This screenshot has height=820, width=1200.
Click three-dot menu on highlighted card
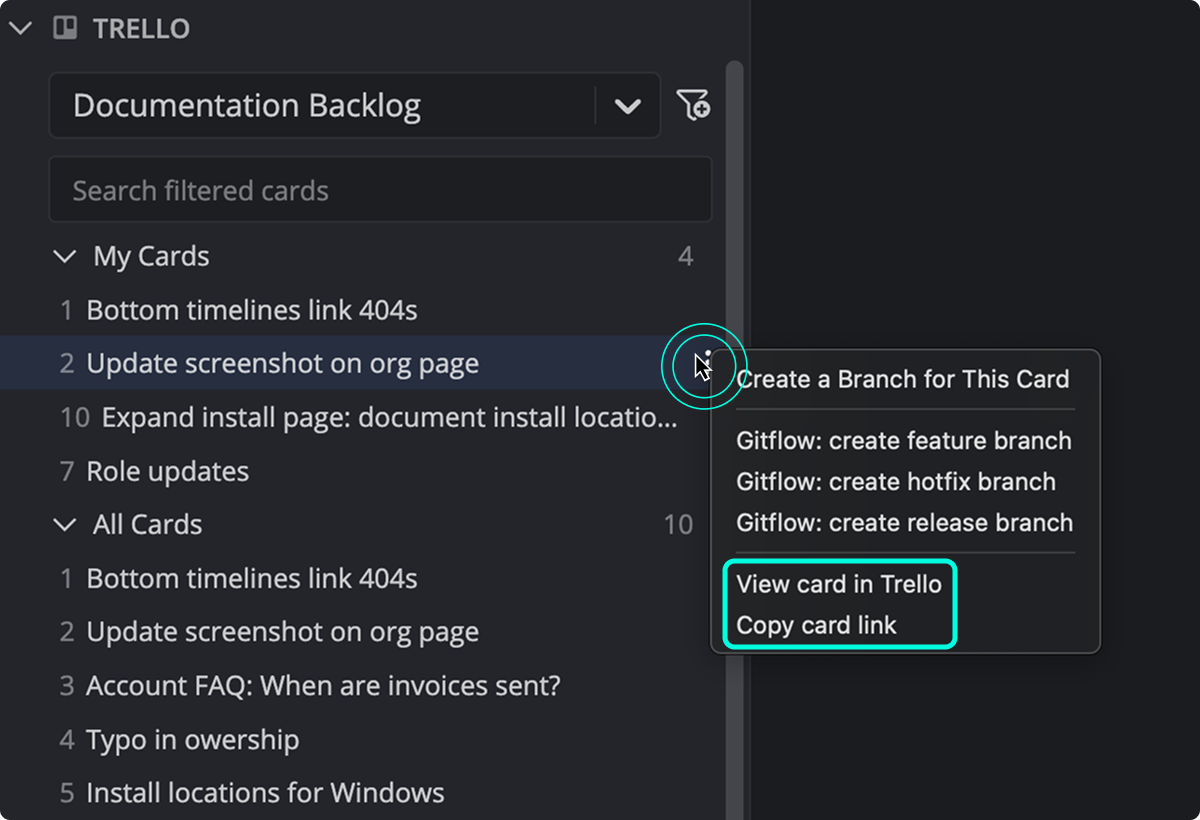click(708, 363)
